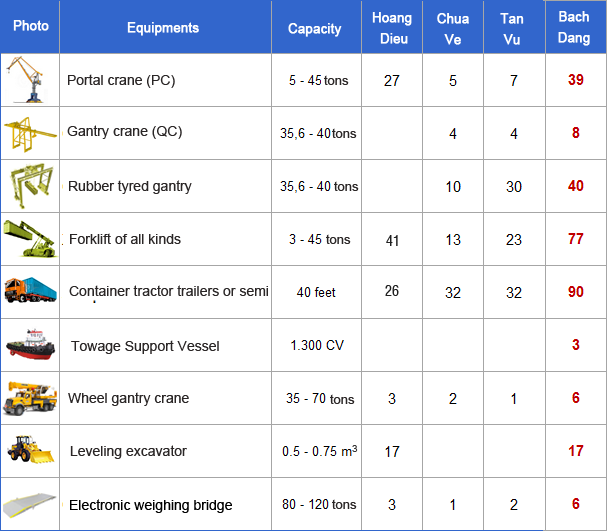This screenshot has width=607, height=531.
Task: Click the portal crane photo
Action: point(29,80)
